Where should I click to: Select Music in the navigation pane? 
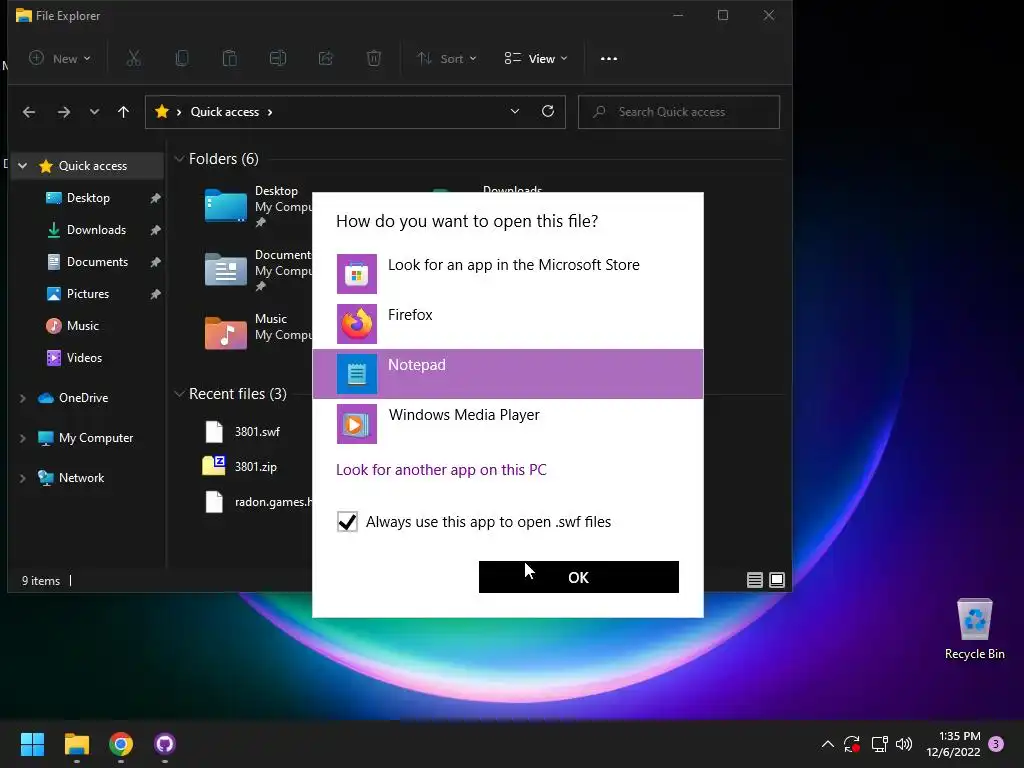click(82, 326)
